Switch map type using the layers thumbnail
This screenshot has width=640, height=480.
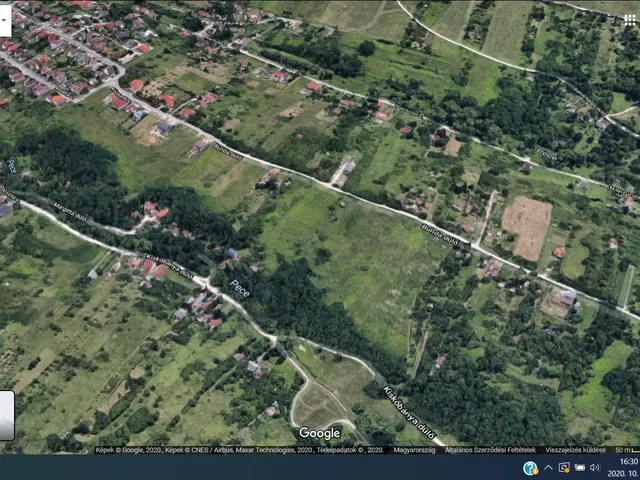7,415
